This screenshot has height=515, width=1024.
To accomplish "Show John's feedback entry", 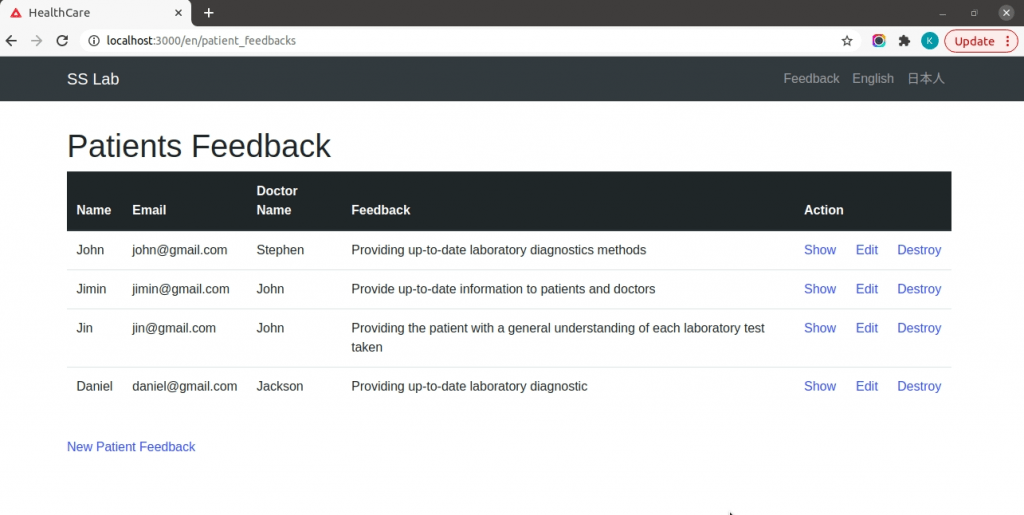I will (x=820, y=250).
